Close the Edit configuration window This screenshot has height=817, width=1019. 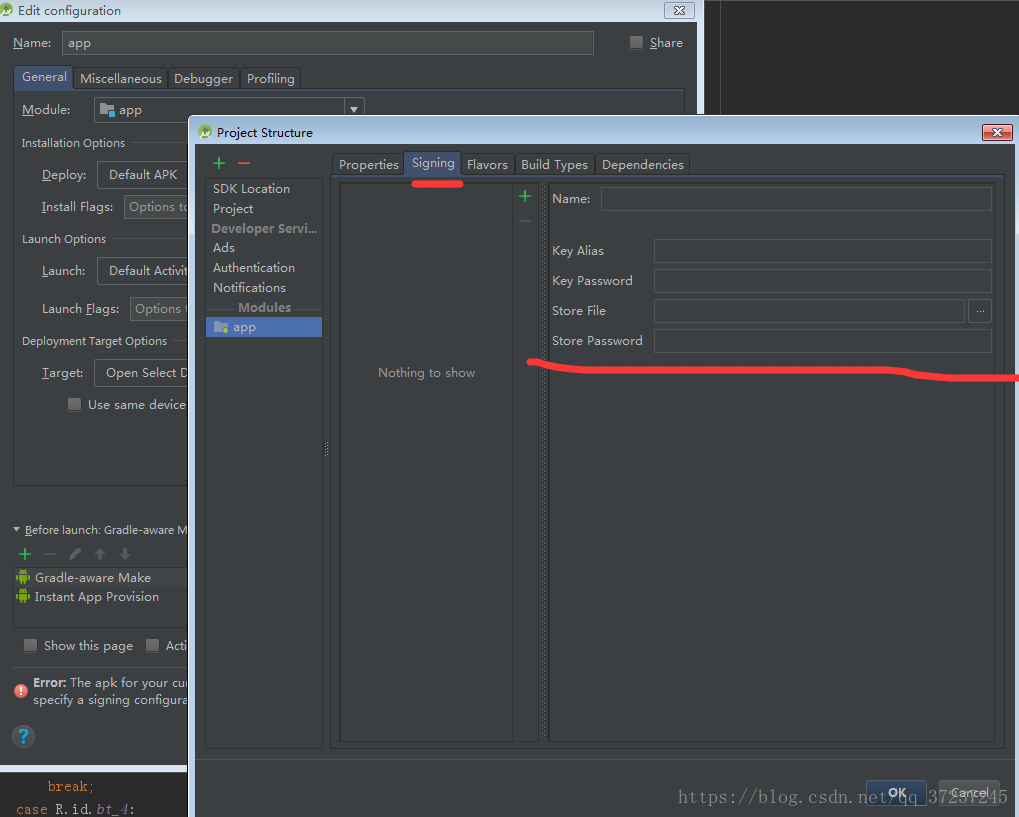(x=679, y=10)
